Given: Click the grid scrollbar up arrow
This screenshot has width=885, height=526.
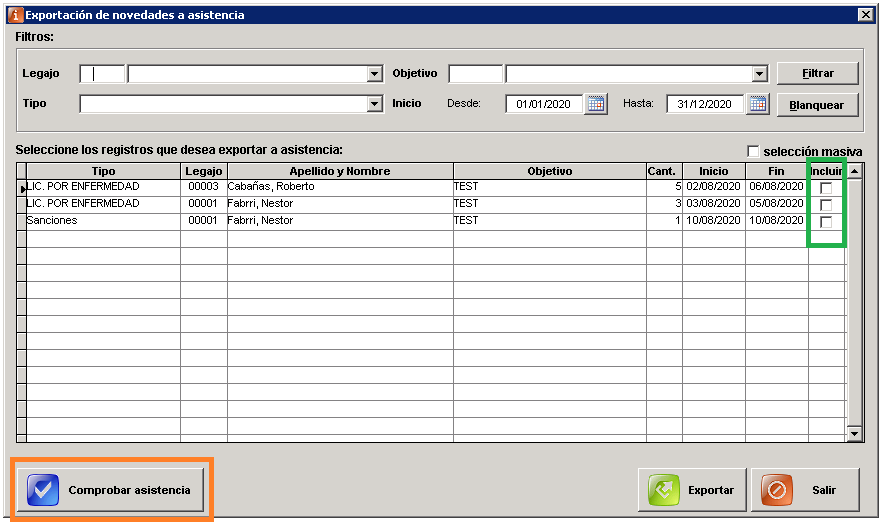Looking at the screenshot, I should pyautogui.click(x=855, y=171).
